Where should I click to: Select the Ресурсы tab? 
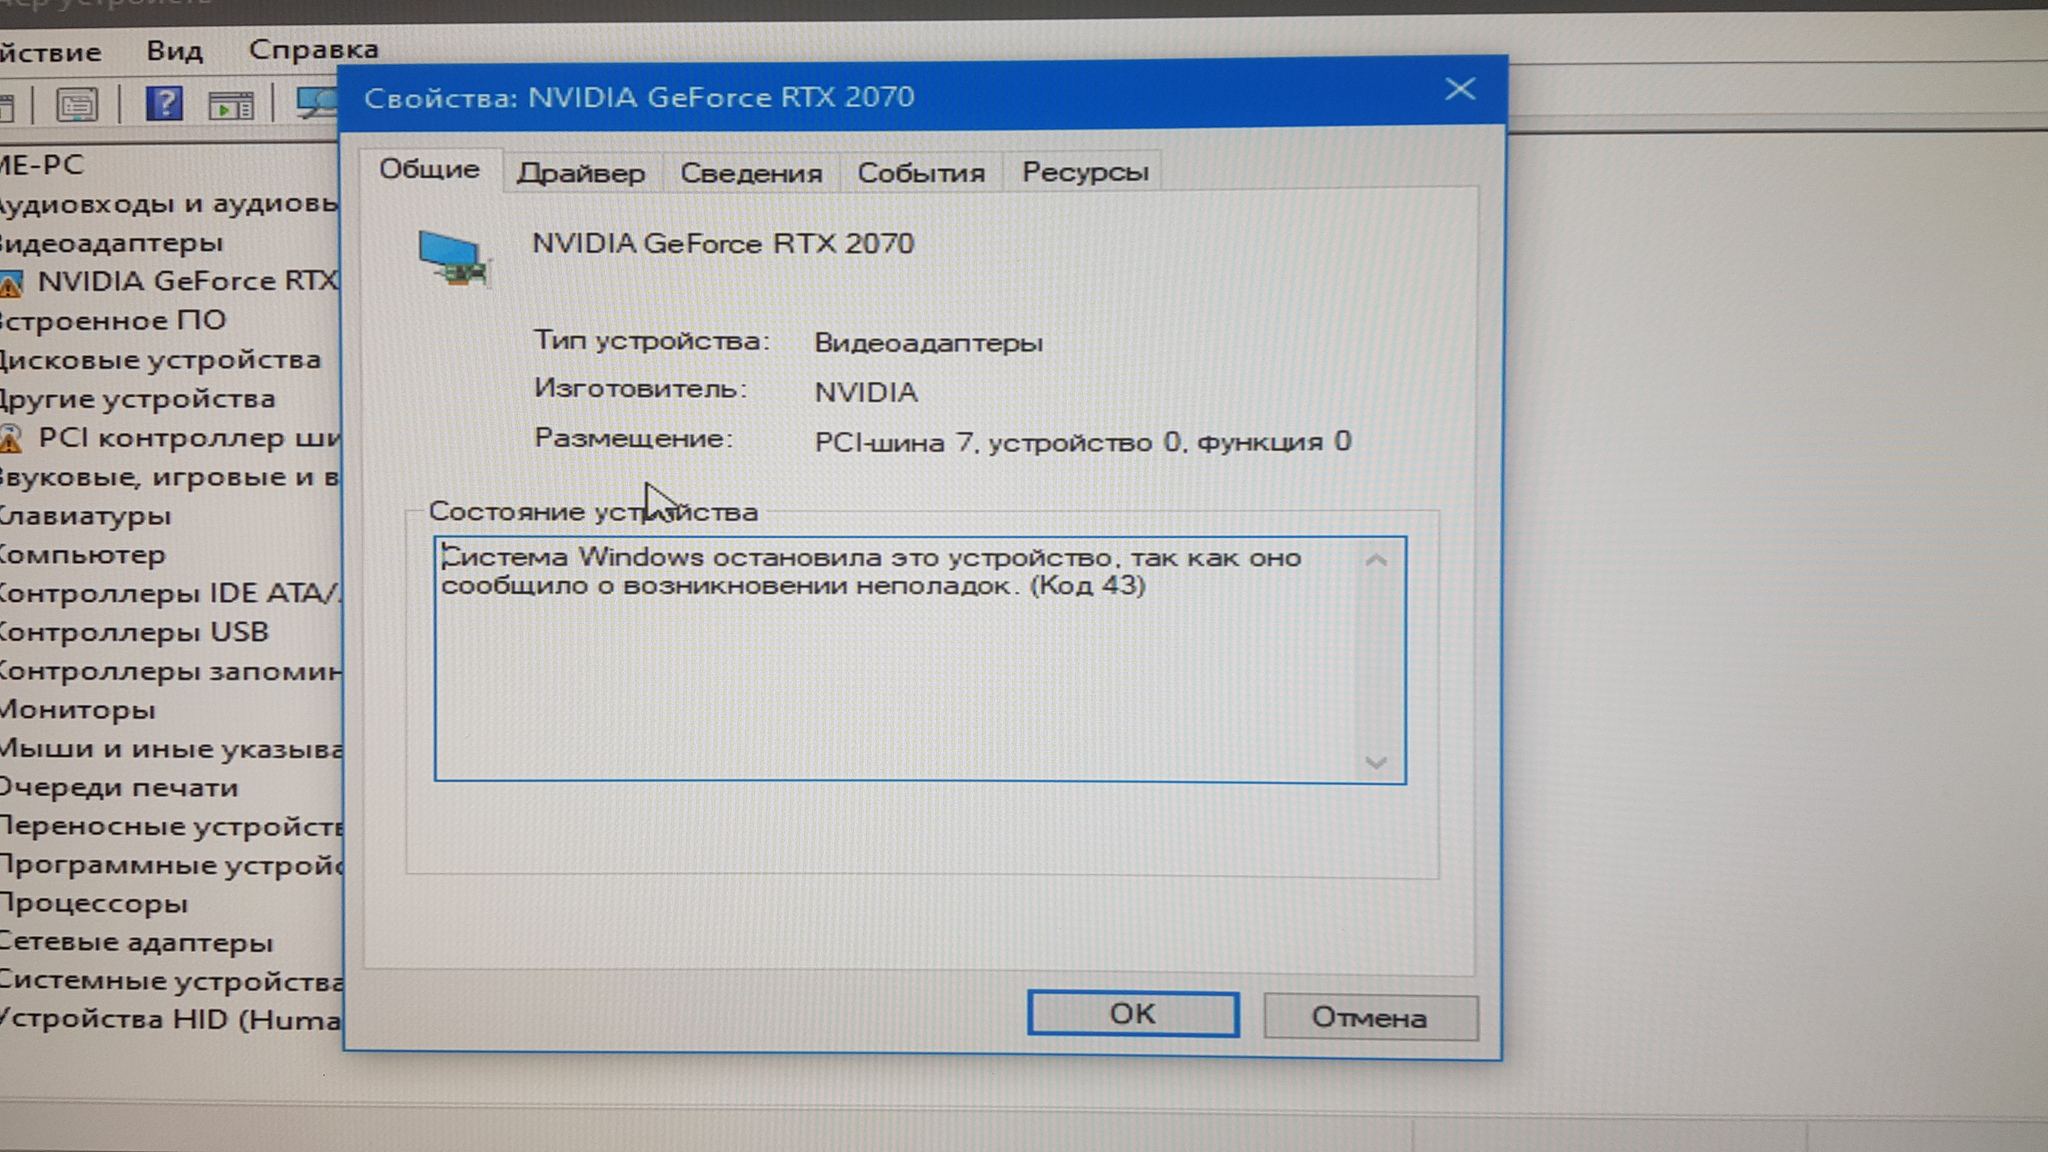point(1084,172)
